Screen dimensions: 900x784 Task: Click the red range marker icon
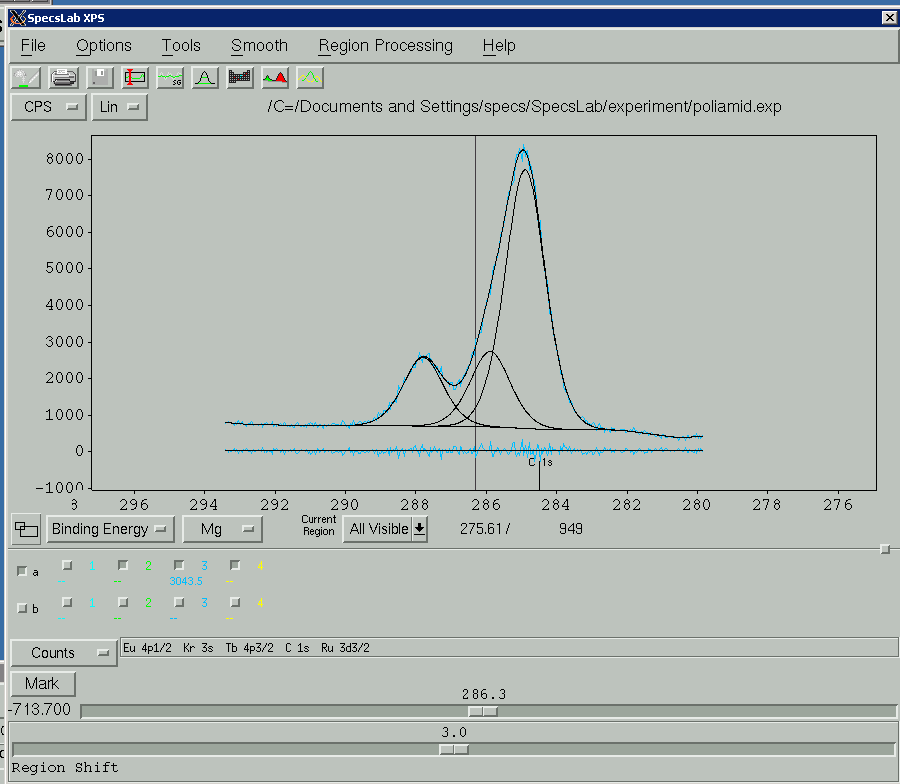135,77
